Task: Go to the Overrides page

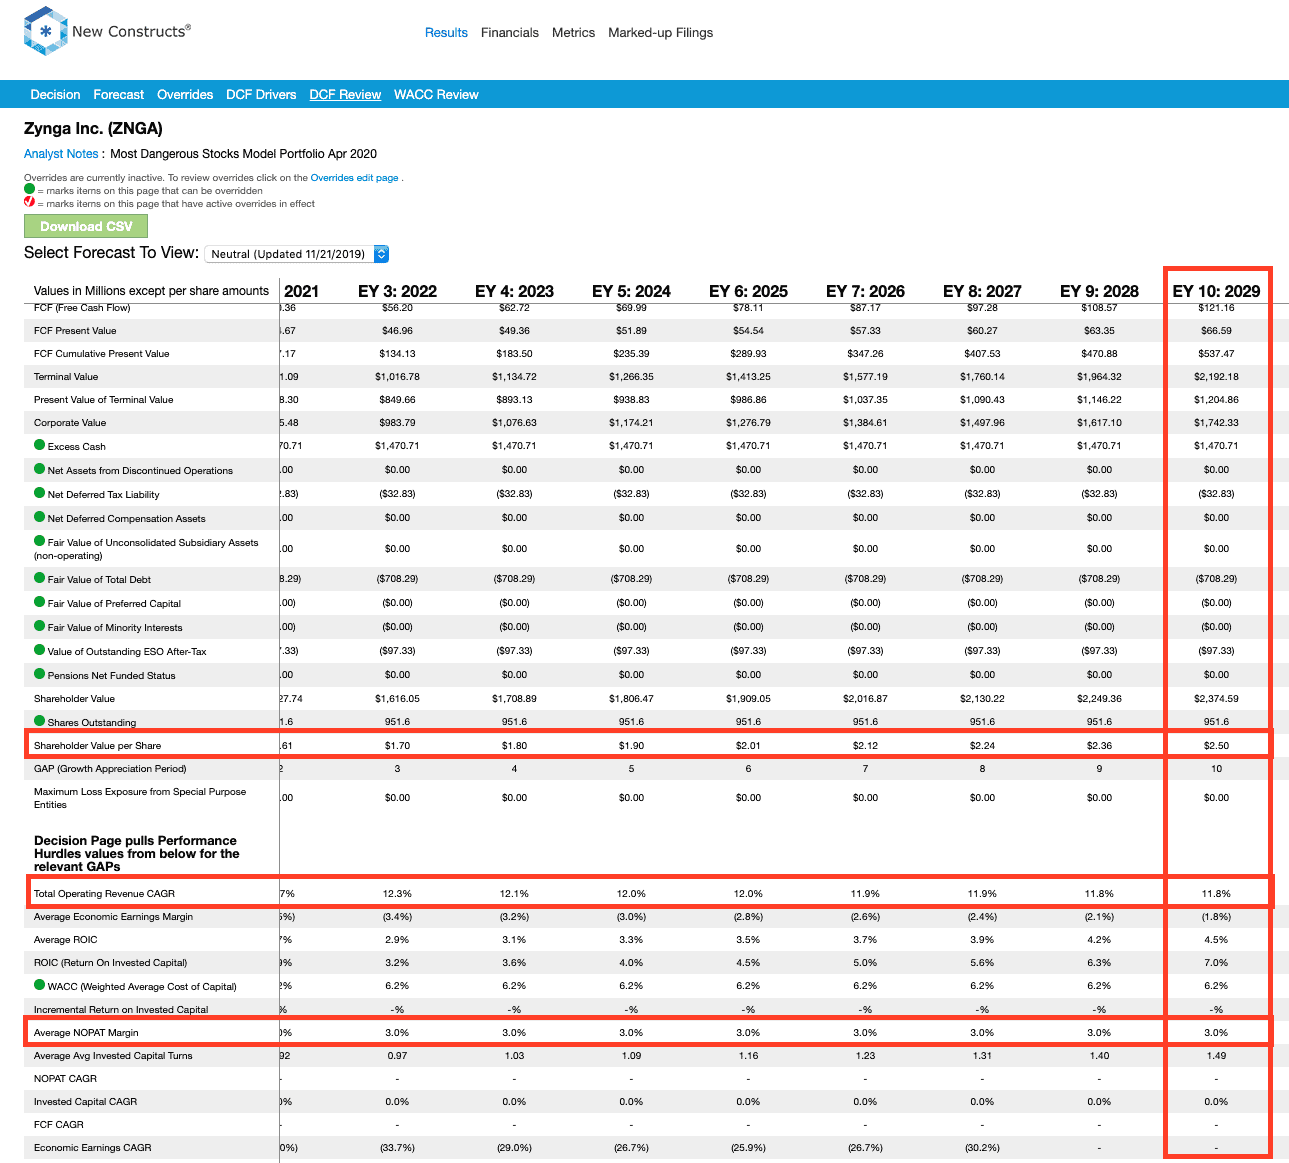Action: point(185,95)
